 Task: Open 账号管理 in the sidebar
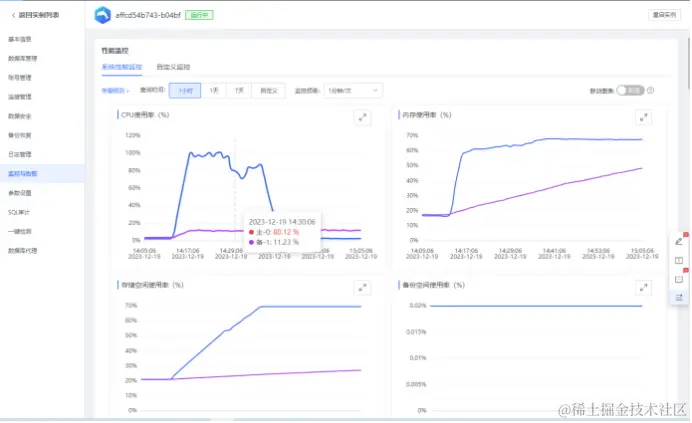(20, 78)
